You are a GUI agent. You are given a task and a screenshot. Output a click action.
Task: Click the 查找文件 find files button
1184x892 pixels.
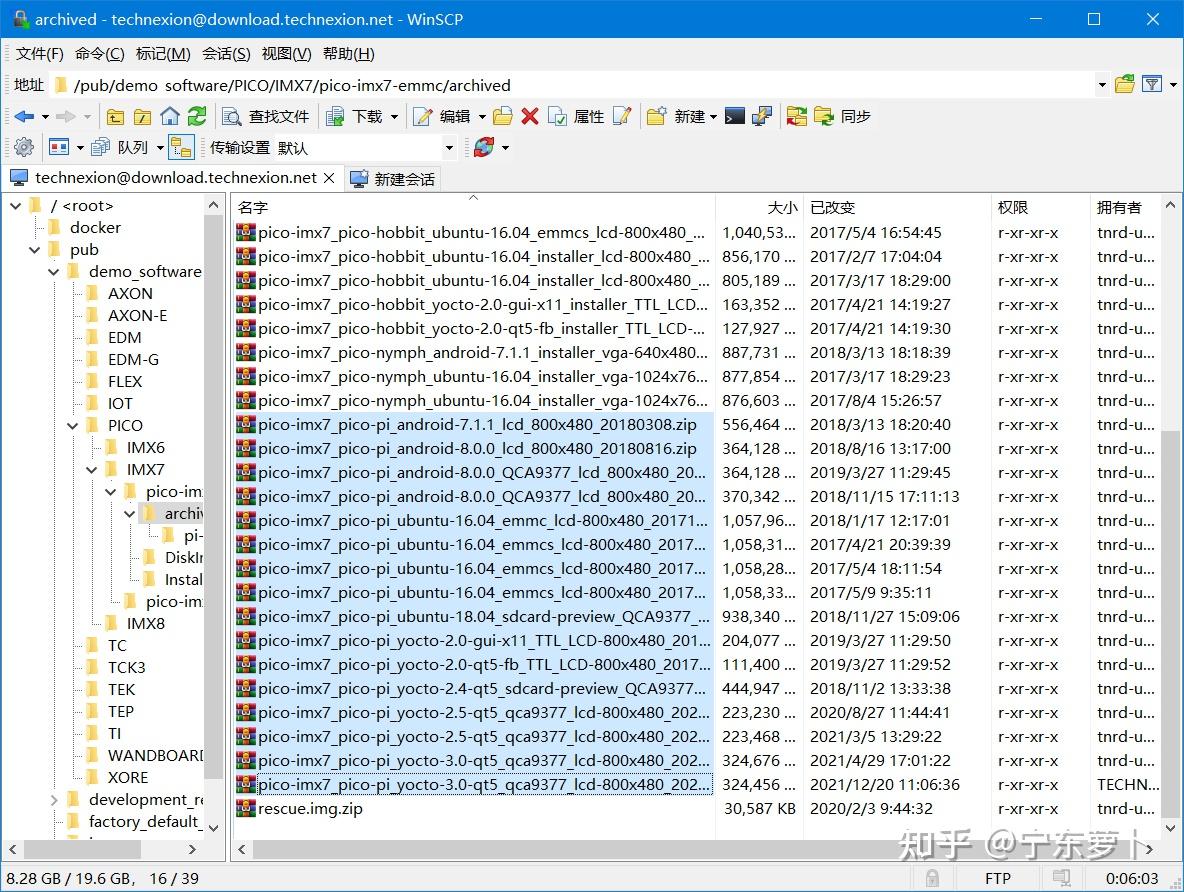click(x=266, y=117)
